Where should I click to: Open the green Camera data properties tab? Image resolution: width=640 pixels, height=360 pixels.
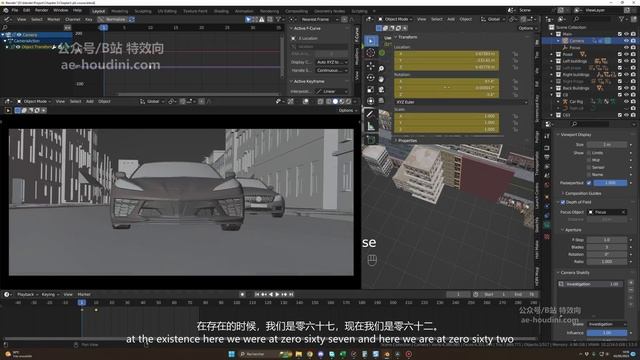(547, 225)
